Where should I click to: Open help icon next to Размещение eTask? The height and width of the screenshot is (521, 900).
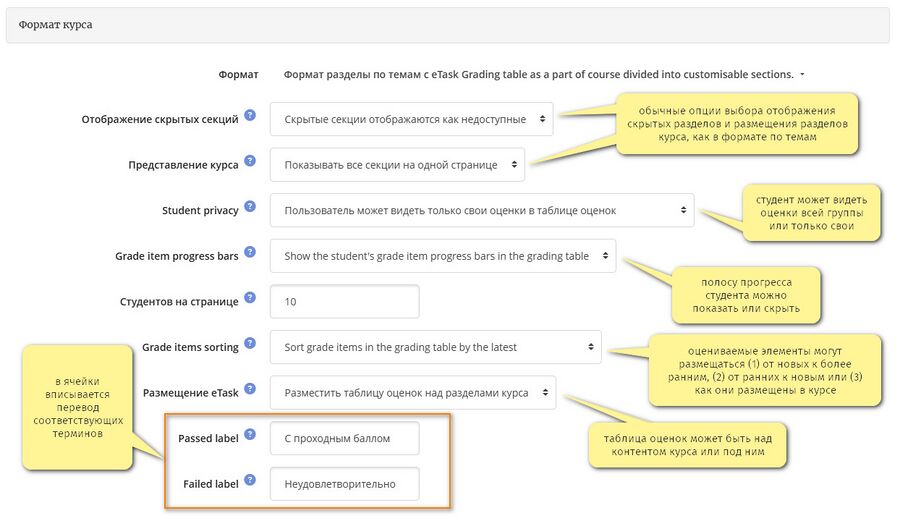pyautogui.click(x=250, y=388)
